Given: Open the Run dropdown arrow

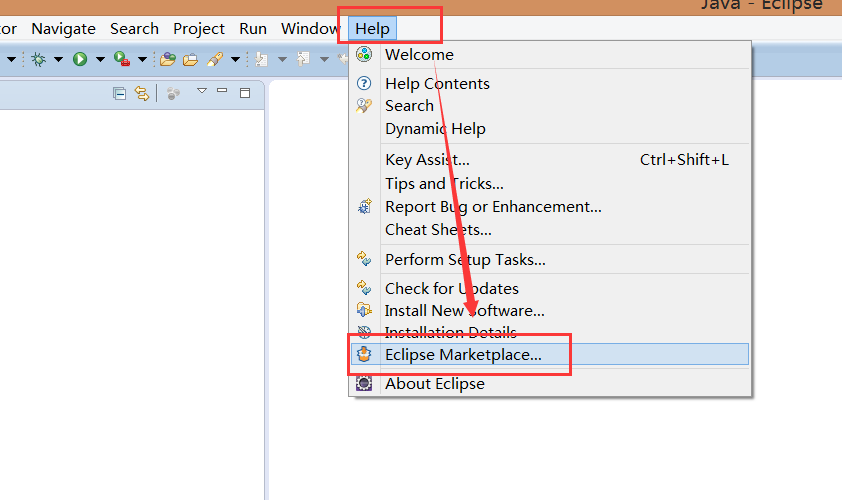Looking at the screenshot, I should [x=100, y=60].
